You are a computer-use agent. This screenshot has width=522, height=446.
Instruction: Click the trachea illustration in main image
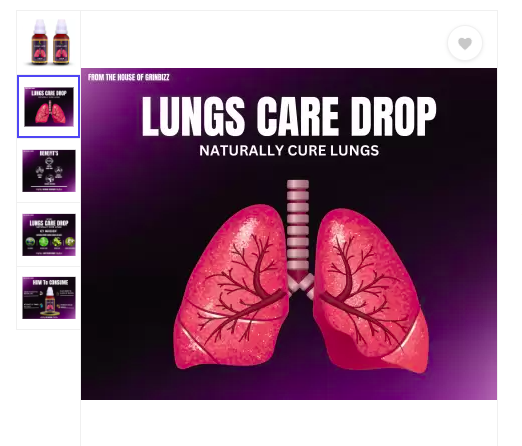pos(299,233)
